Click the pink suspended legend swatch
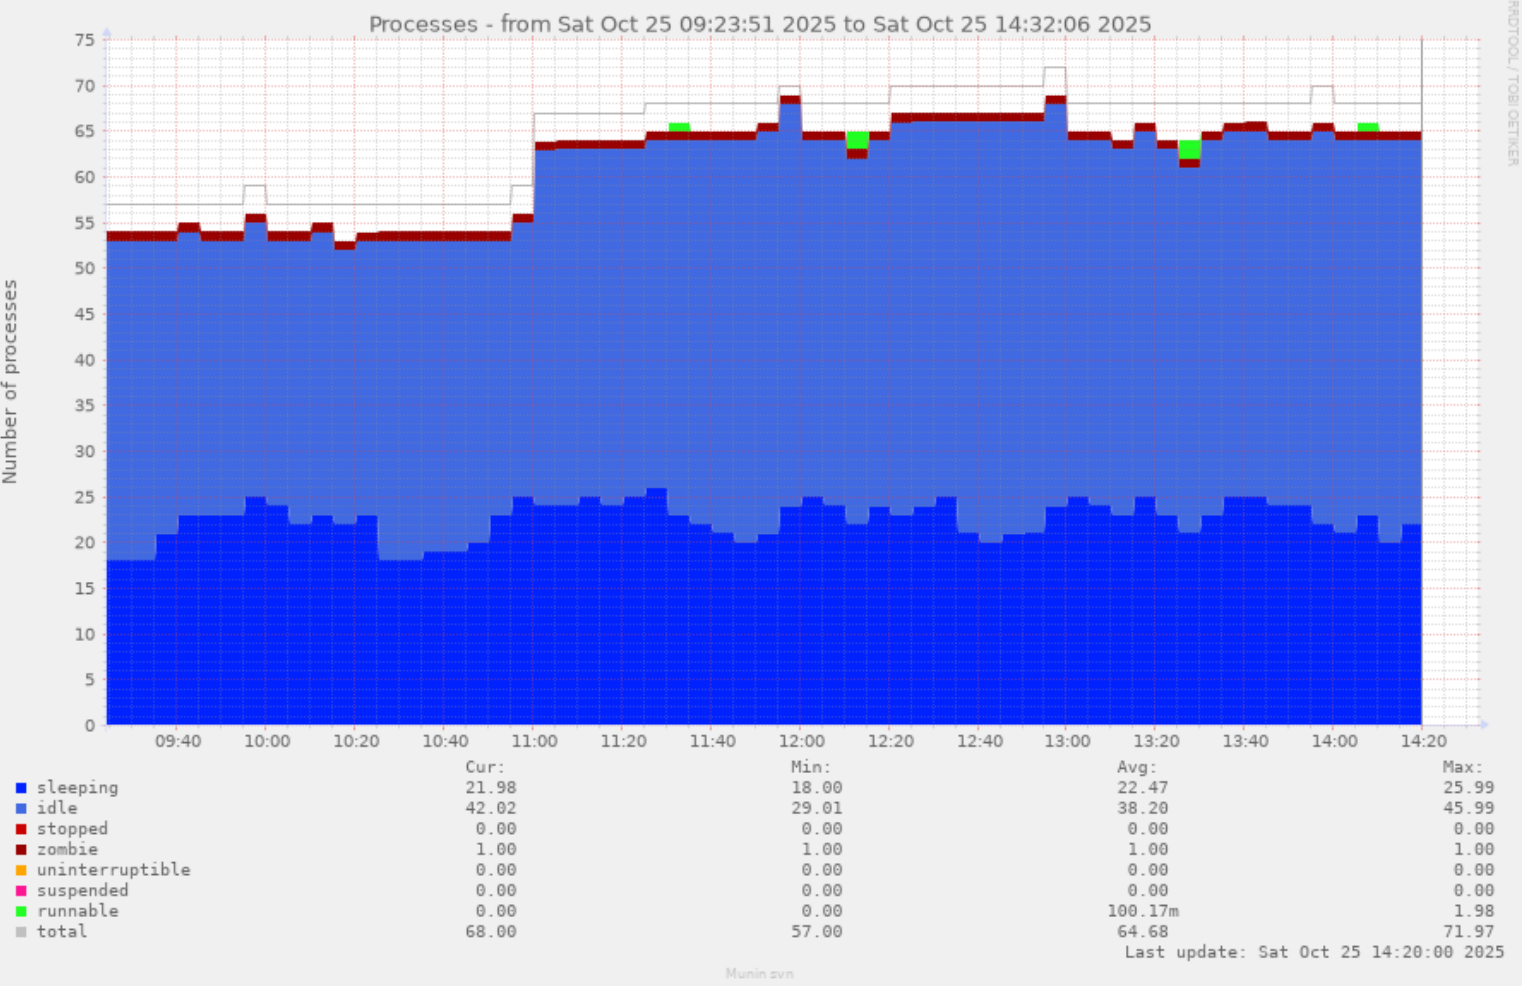This screenshot has height=986, width=1522. [21, 891]
